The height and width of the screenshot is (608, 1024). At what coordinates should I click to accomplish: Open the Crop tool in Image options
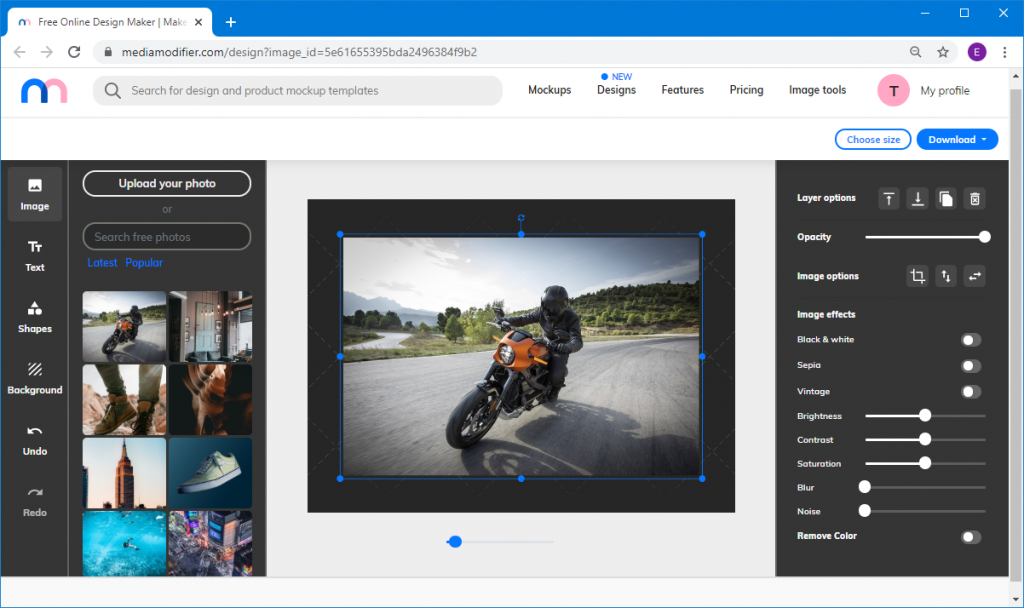coord(917,275)
